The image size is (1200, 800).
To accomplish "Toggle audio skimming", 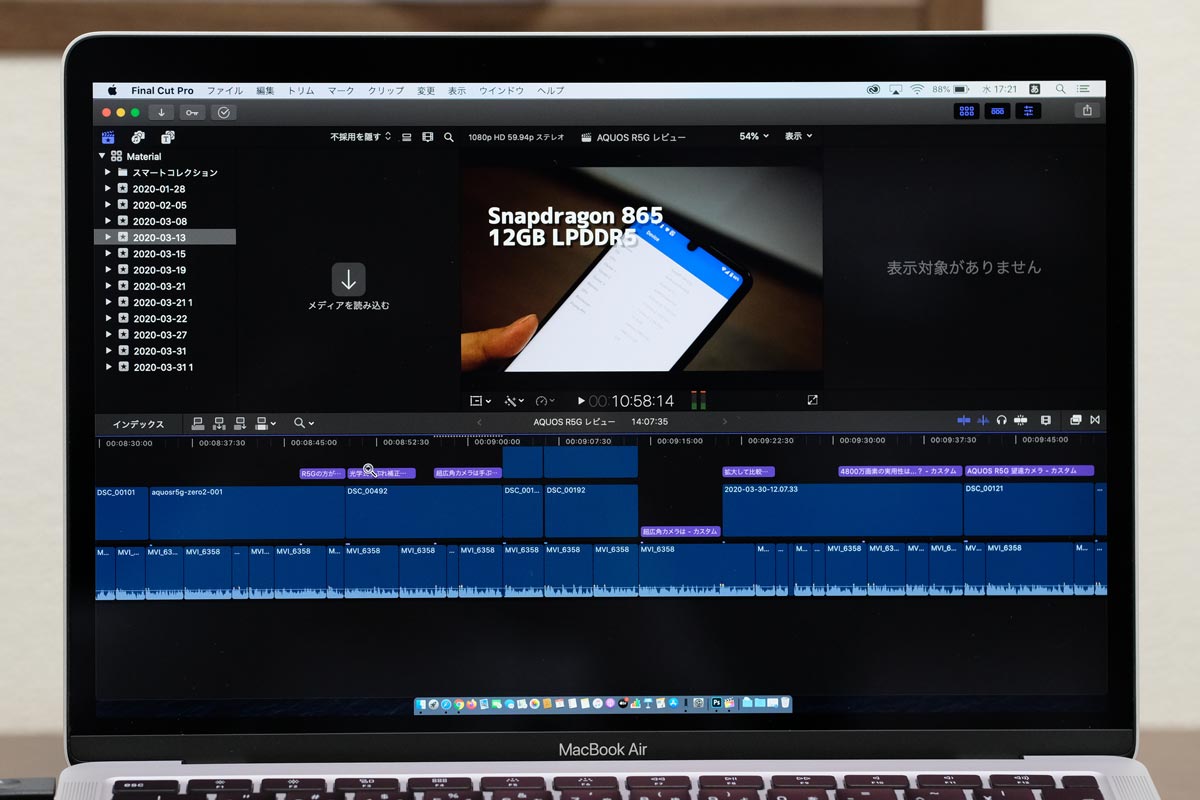I will pos(983,420).
